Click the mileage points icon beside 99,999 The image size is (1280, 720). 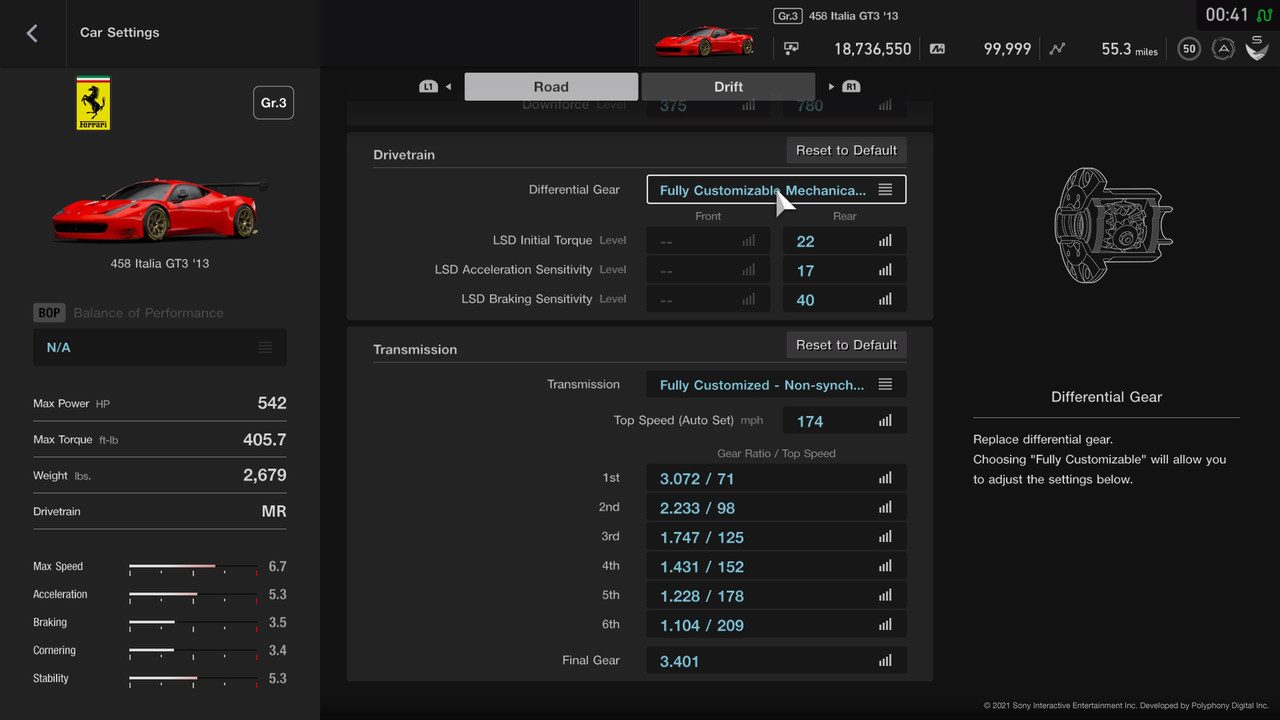(937, 48)
